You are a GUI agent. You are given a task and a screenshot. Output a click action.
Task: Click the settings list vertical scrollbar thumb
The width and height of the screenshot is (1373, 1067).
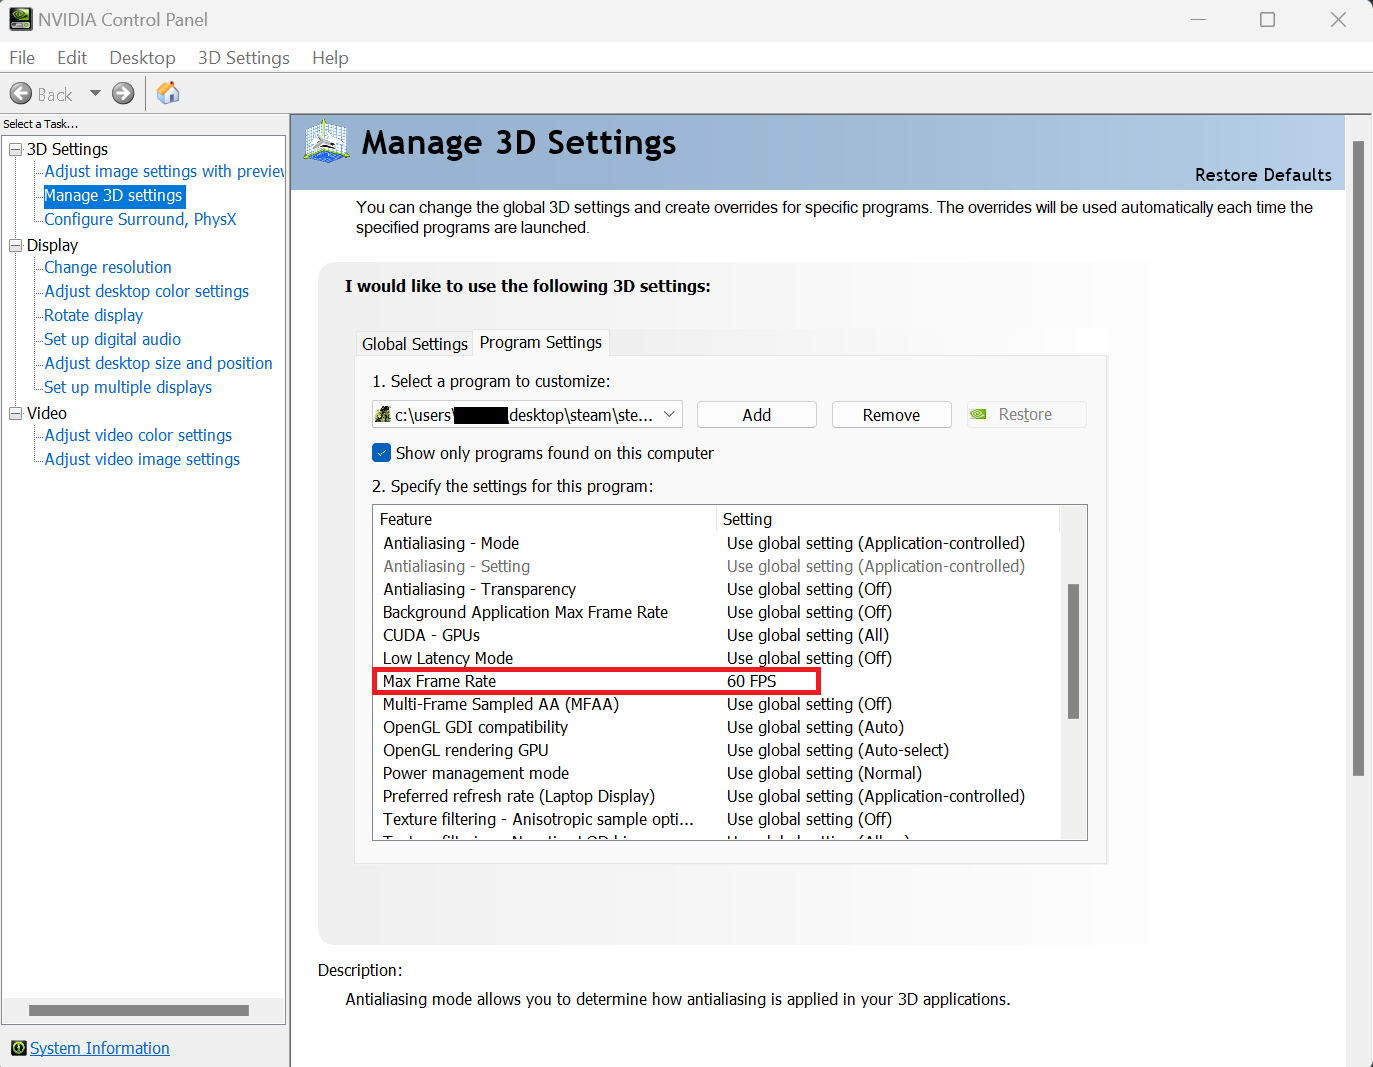click(x=1073, y=651)
